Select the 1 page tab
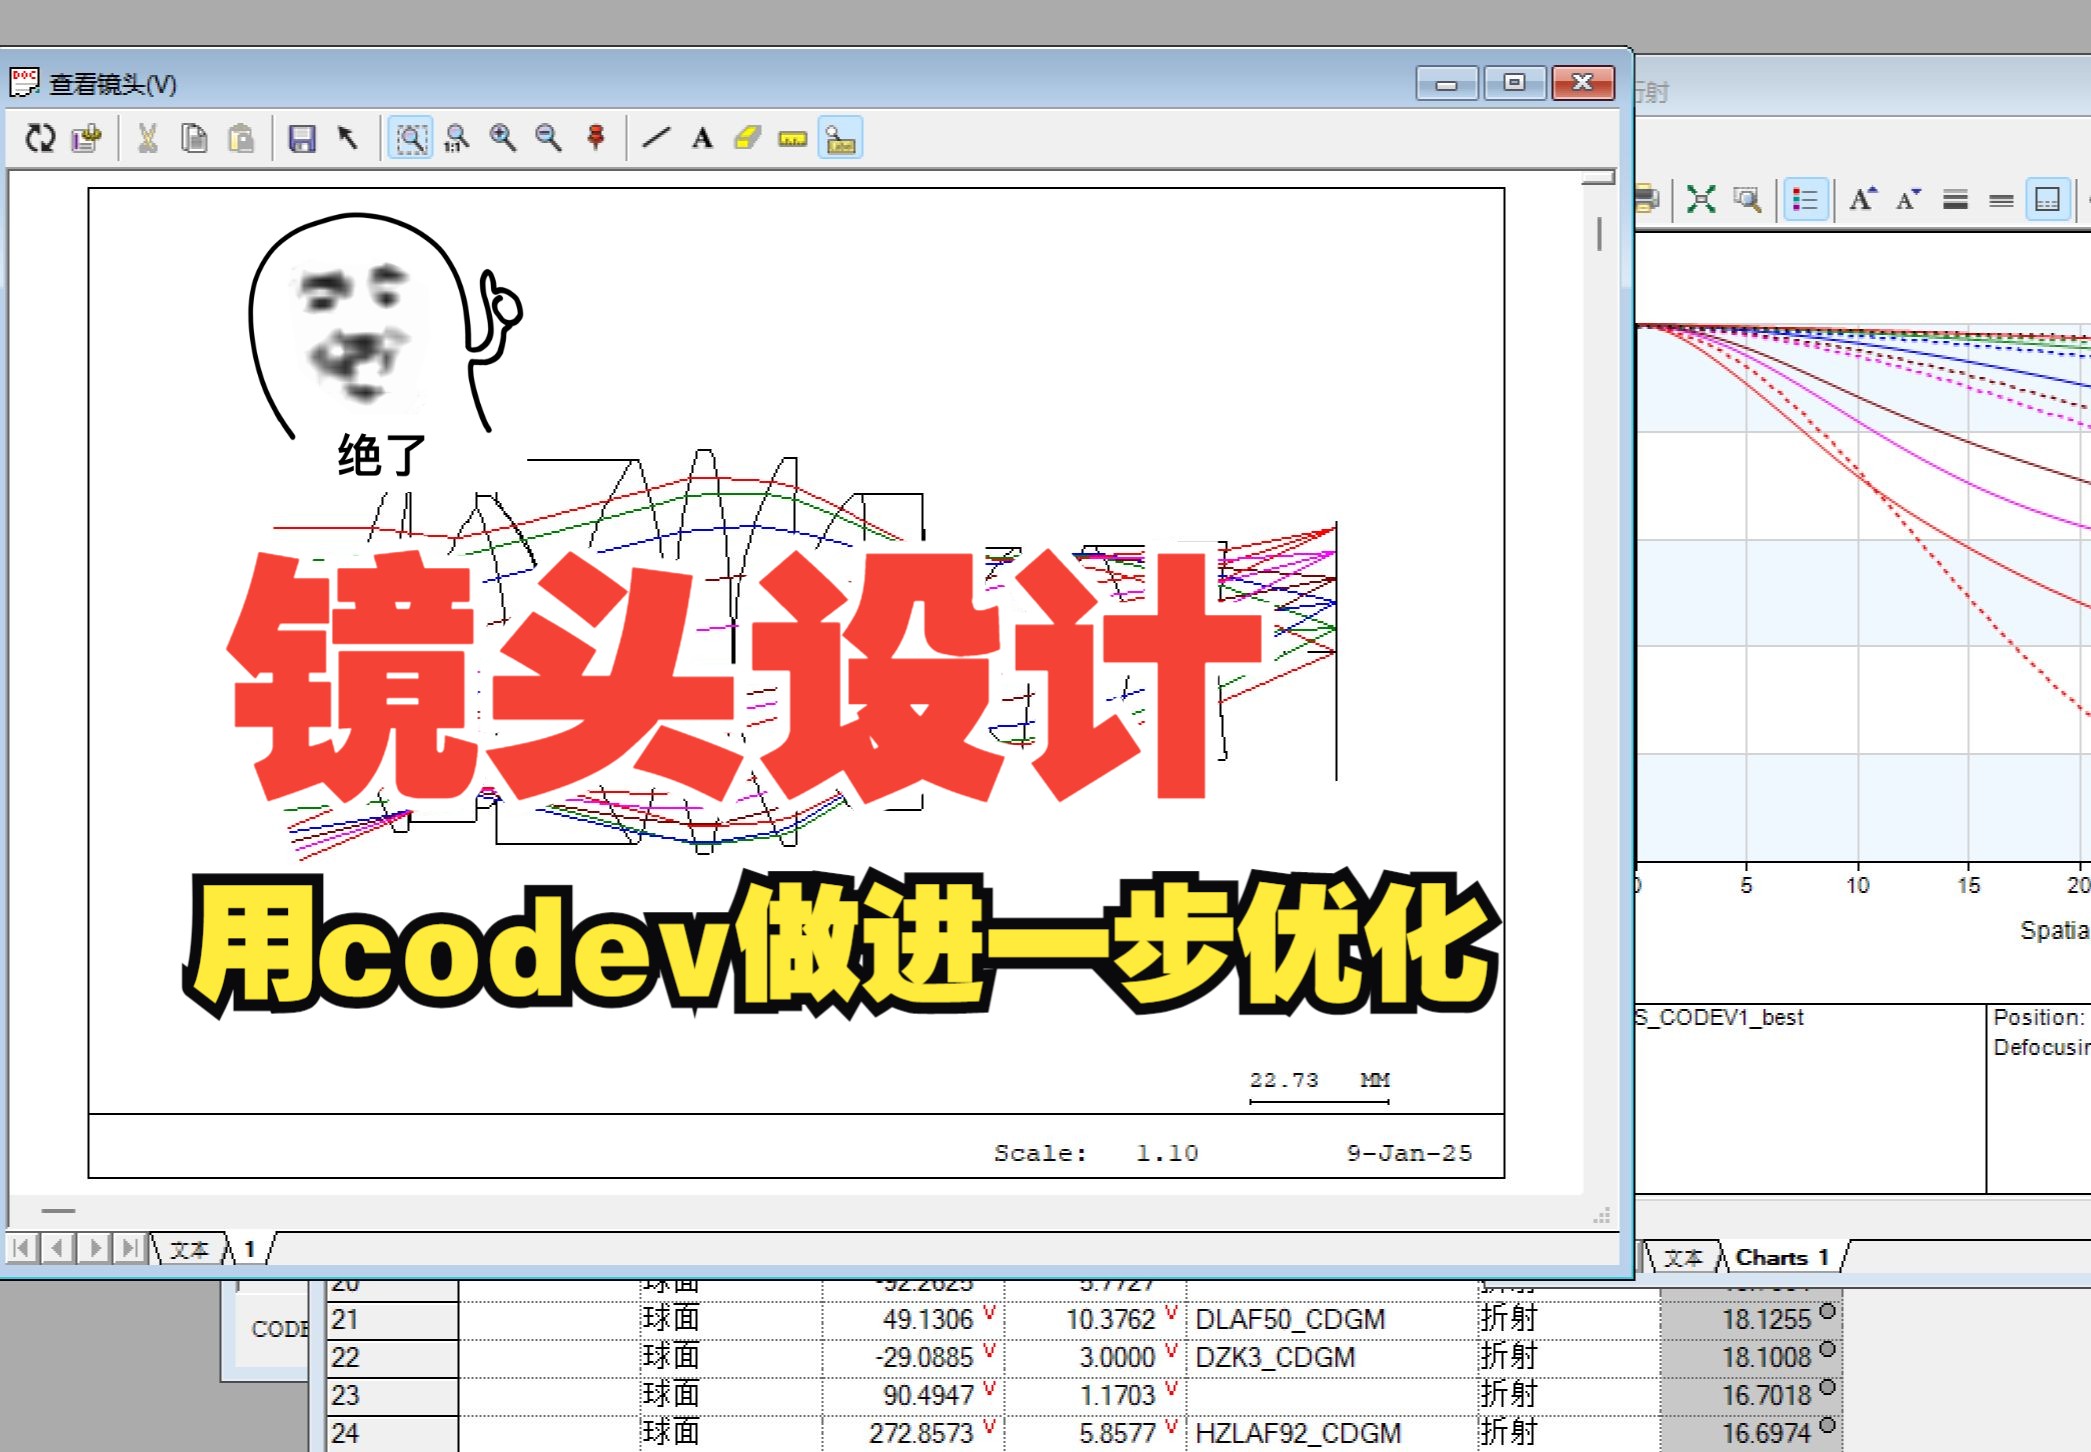 249,1249
